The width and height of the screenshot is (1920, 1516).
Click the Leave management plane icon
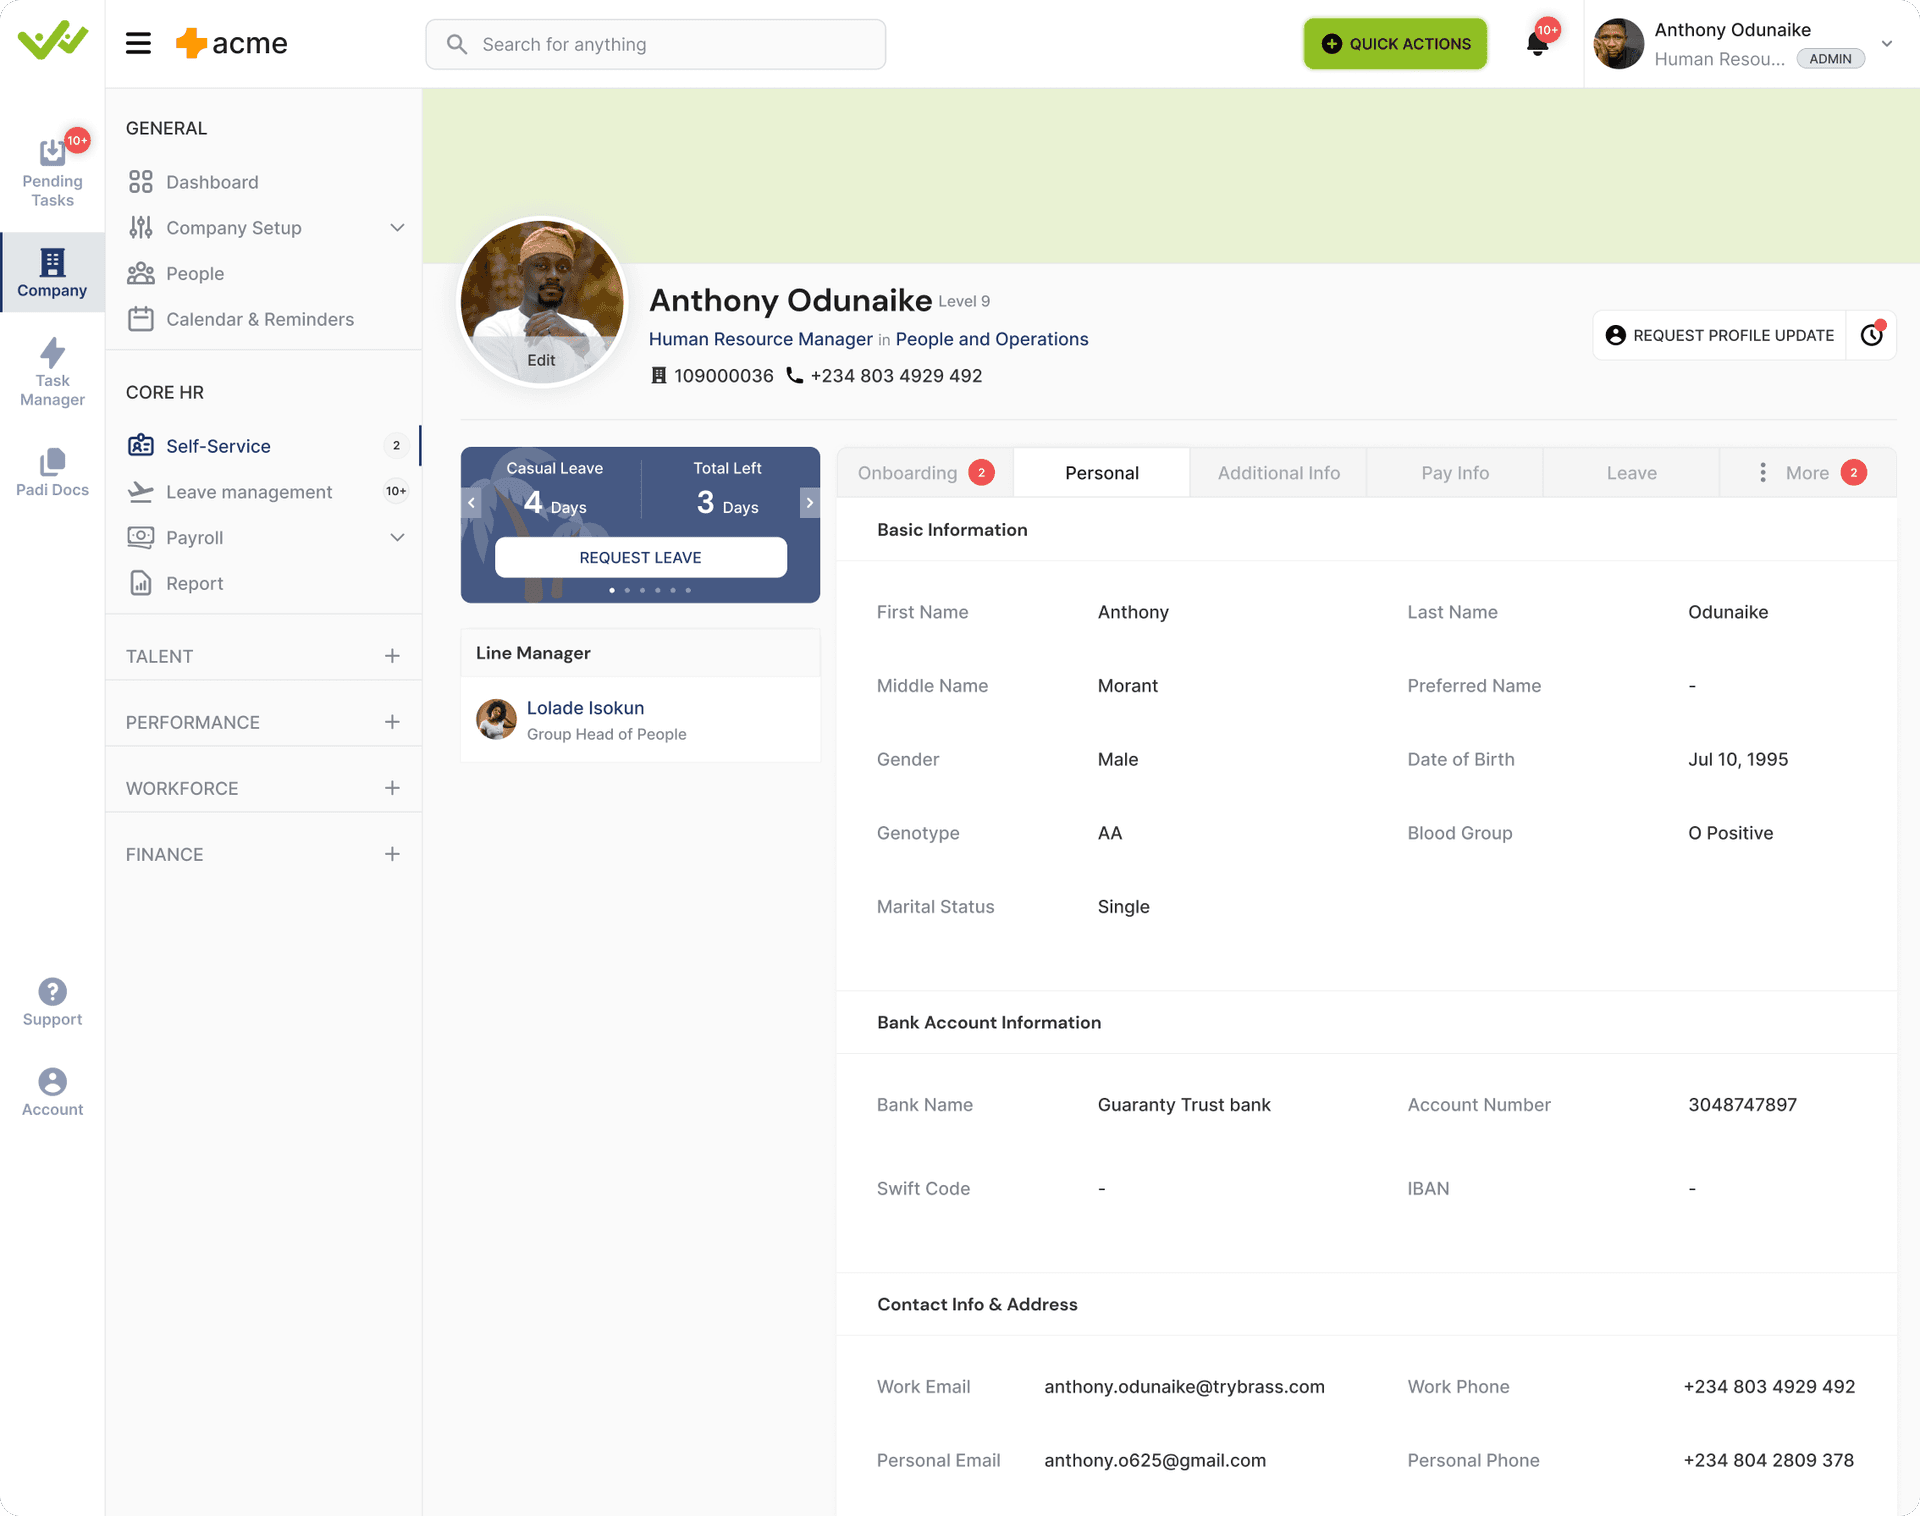point(141,491)
